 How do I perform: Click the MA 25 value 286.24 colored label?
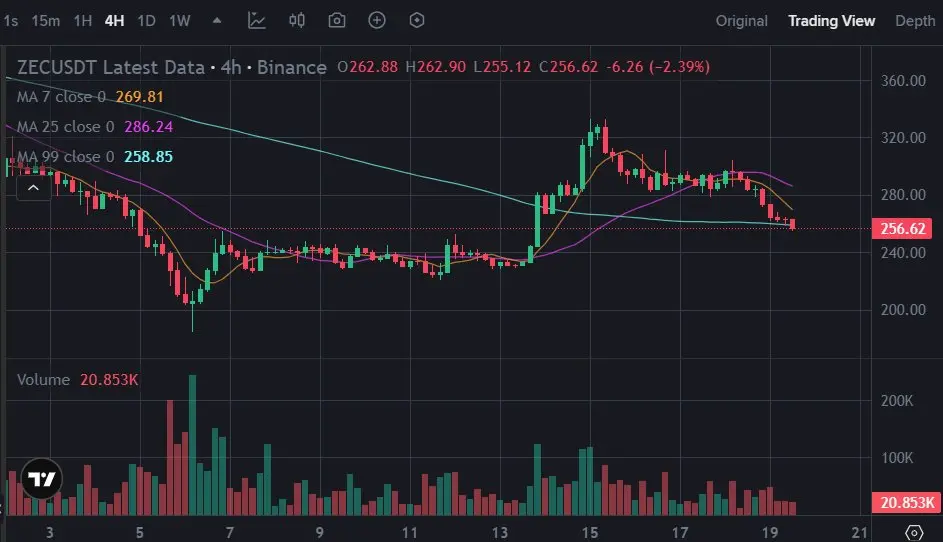[x=149, y=127]
